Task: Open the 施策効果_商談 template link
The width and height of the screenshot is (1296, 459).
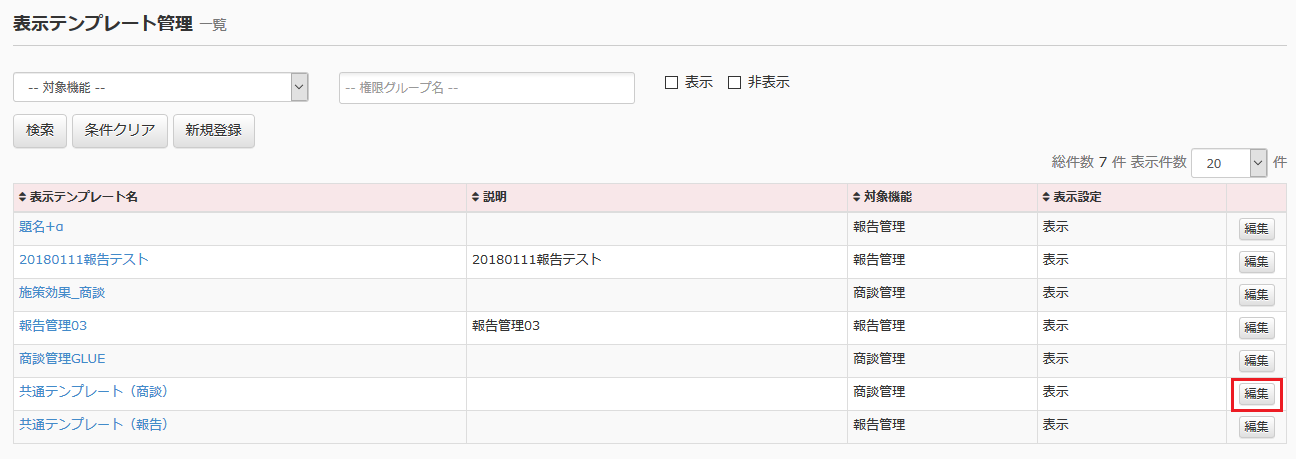Action: click(x=62, y=293)
